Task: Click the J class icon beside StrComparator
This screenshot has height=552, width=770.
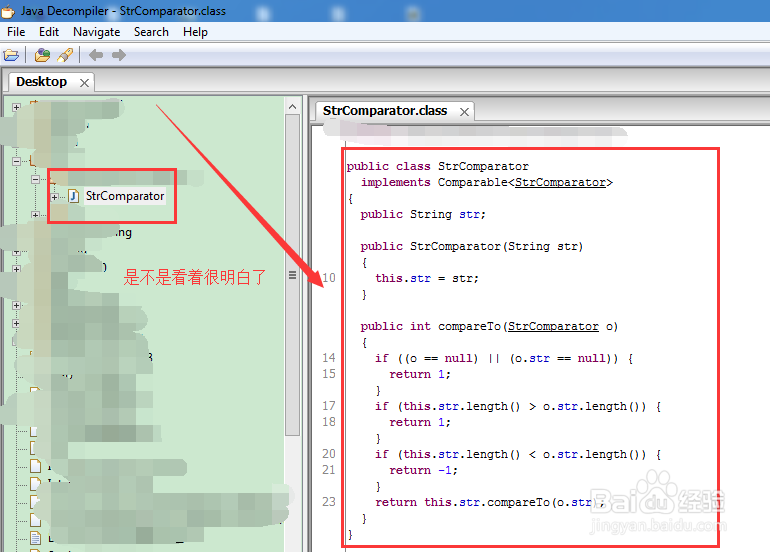Action: click(74, 196)
